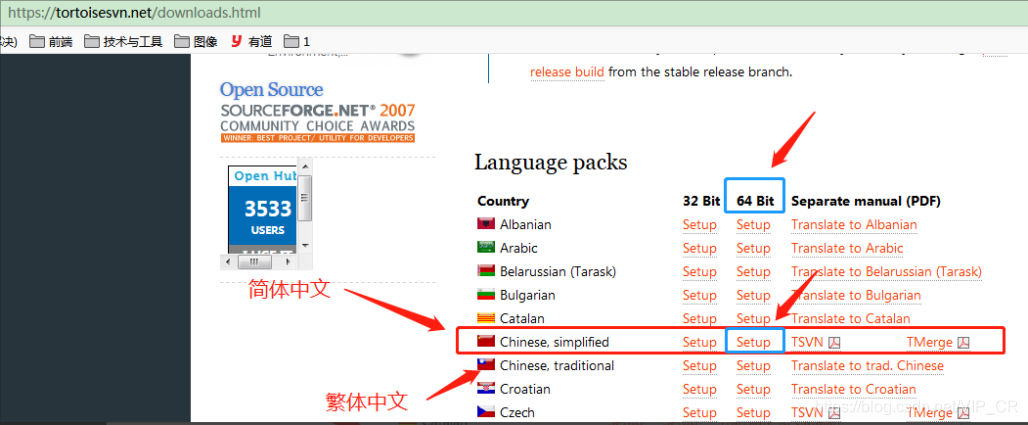Open Translate to Belarussian (Tarask) link
Screen dimensions: 1028x425
pyautogui.click(x=886, y=272)
